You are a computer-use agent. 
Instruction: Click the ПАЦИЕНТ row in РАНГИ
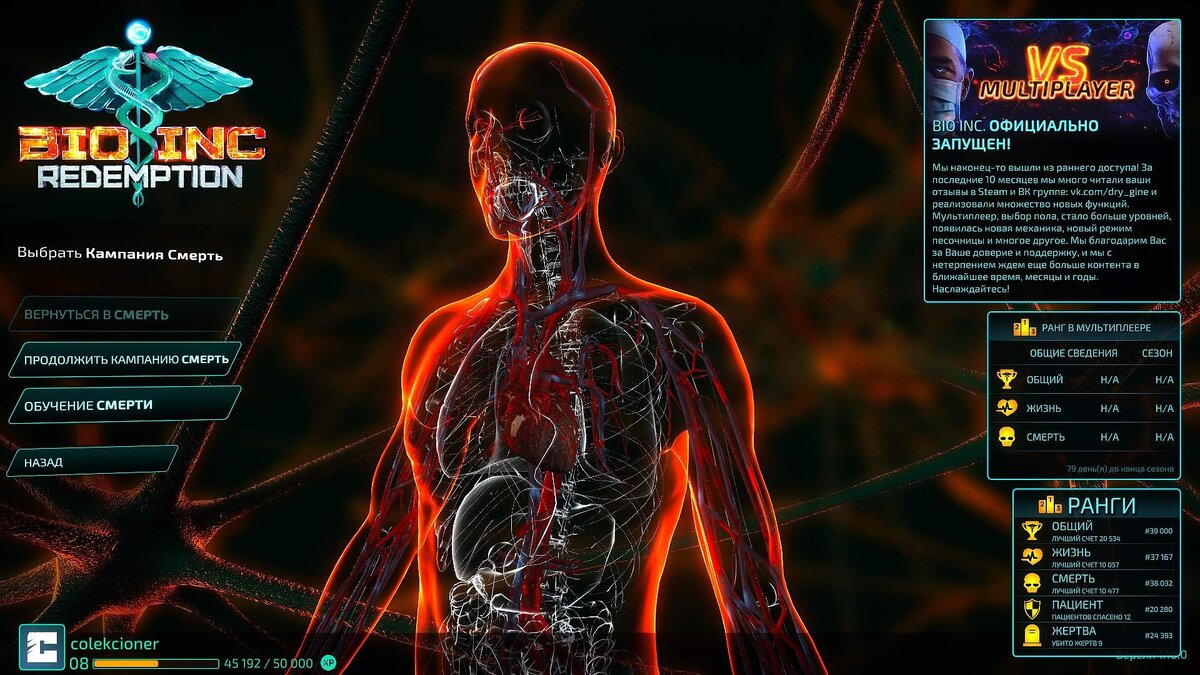tap(1097, 610)
